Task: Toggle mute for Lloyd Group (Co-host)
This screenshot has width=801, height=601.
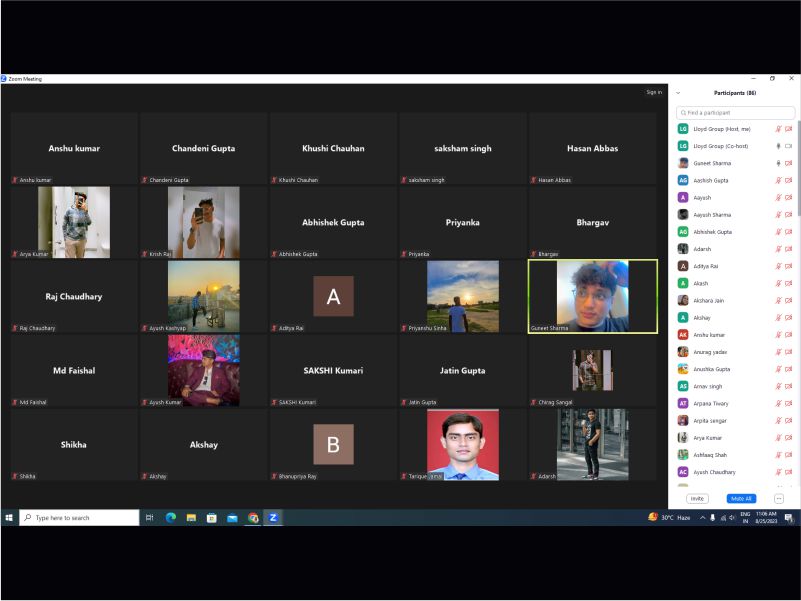Action: click(x=779, y=146)
